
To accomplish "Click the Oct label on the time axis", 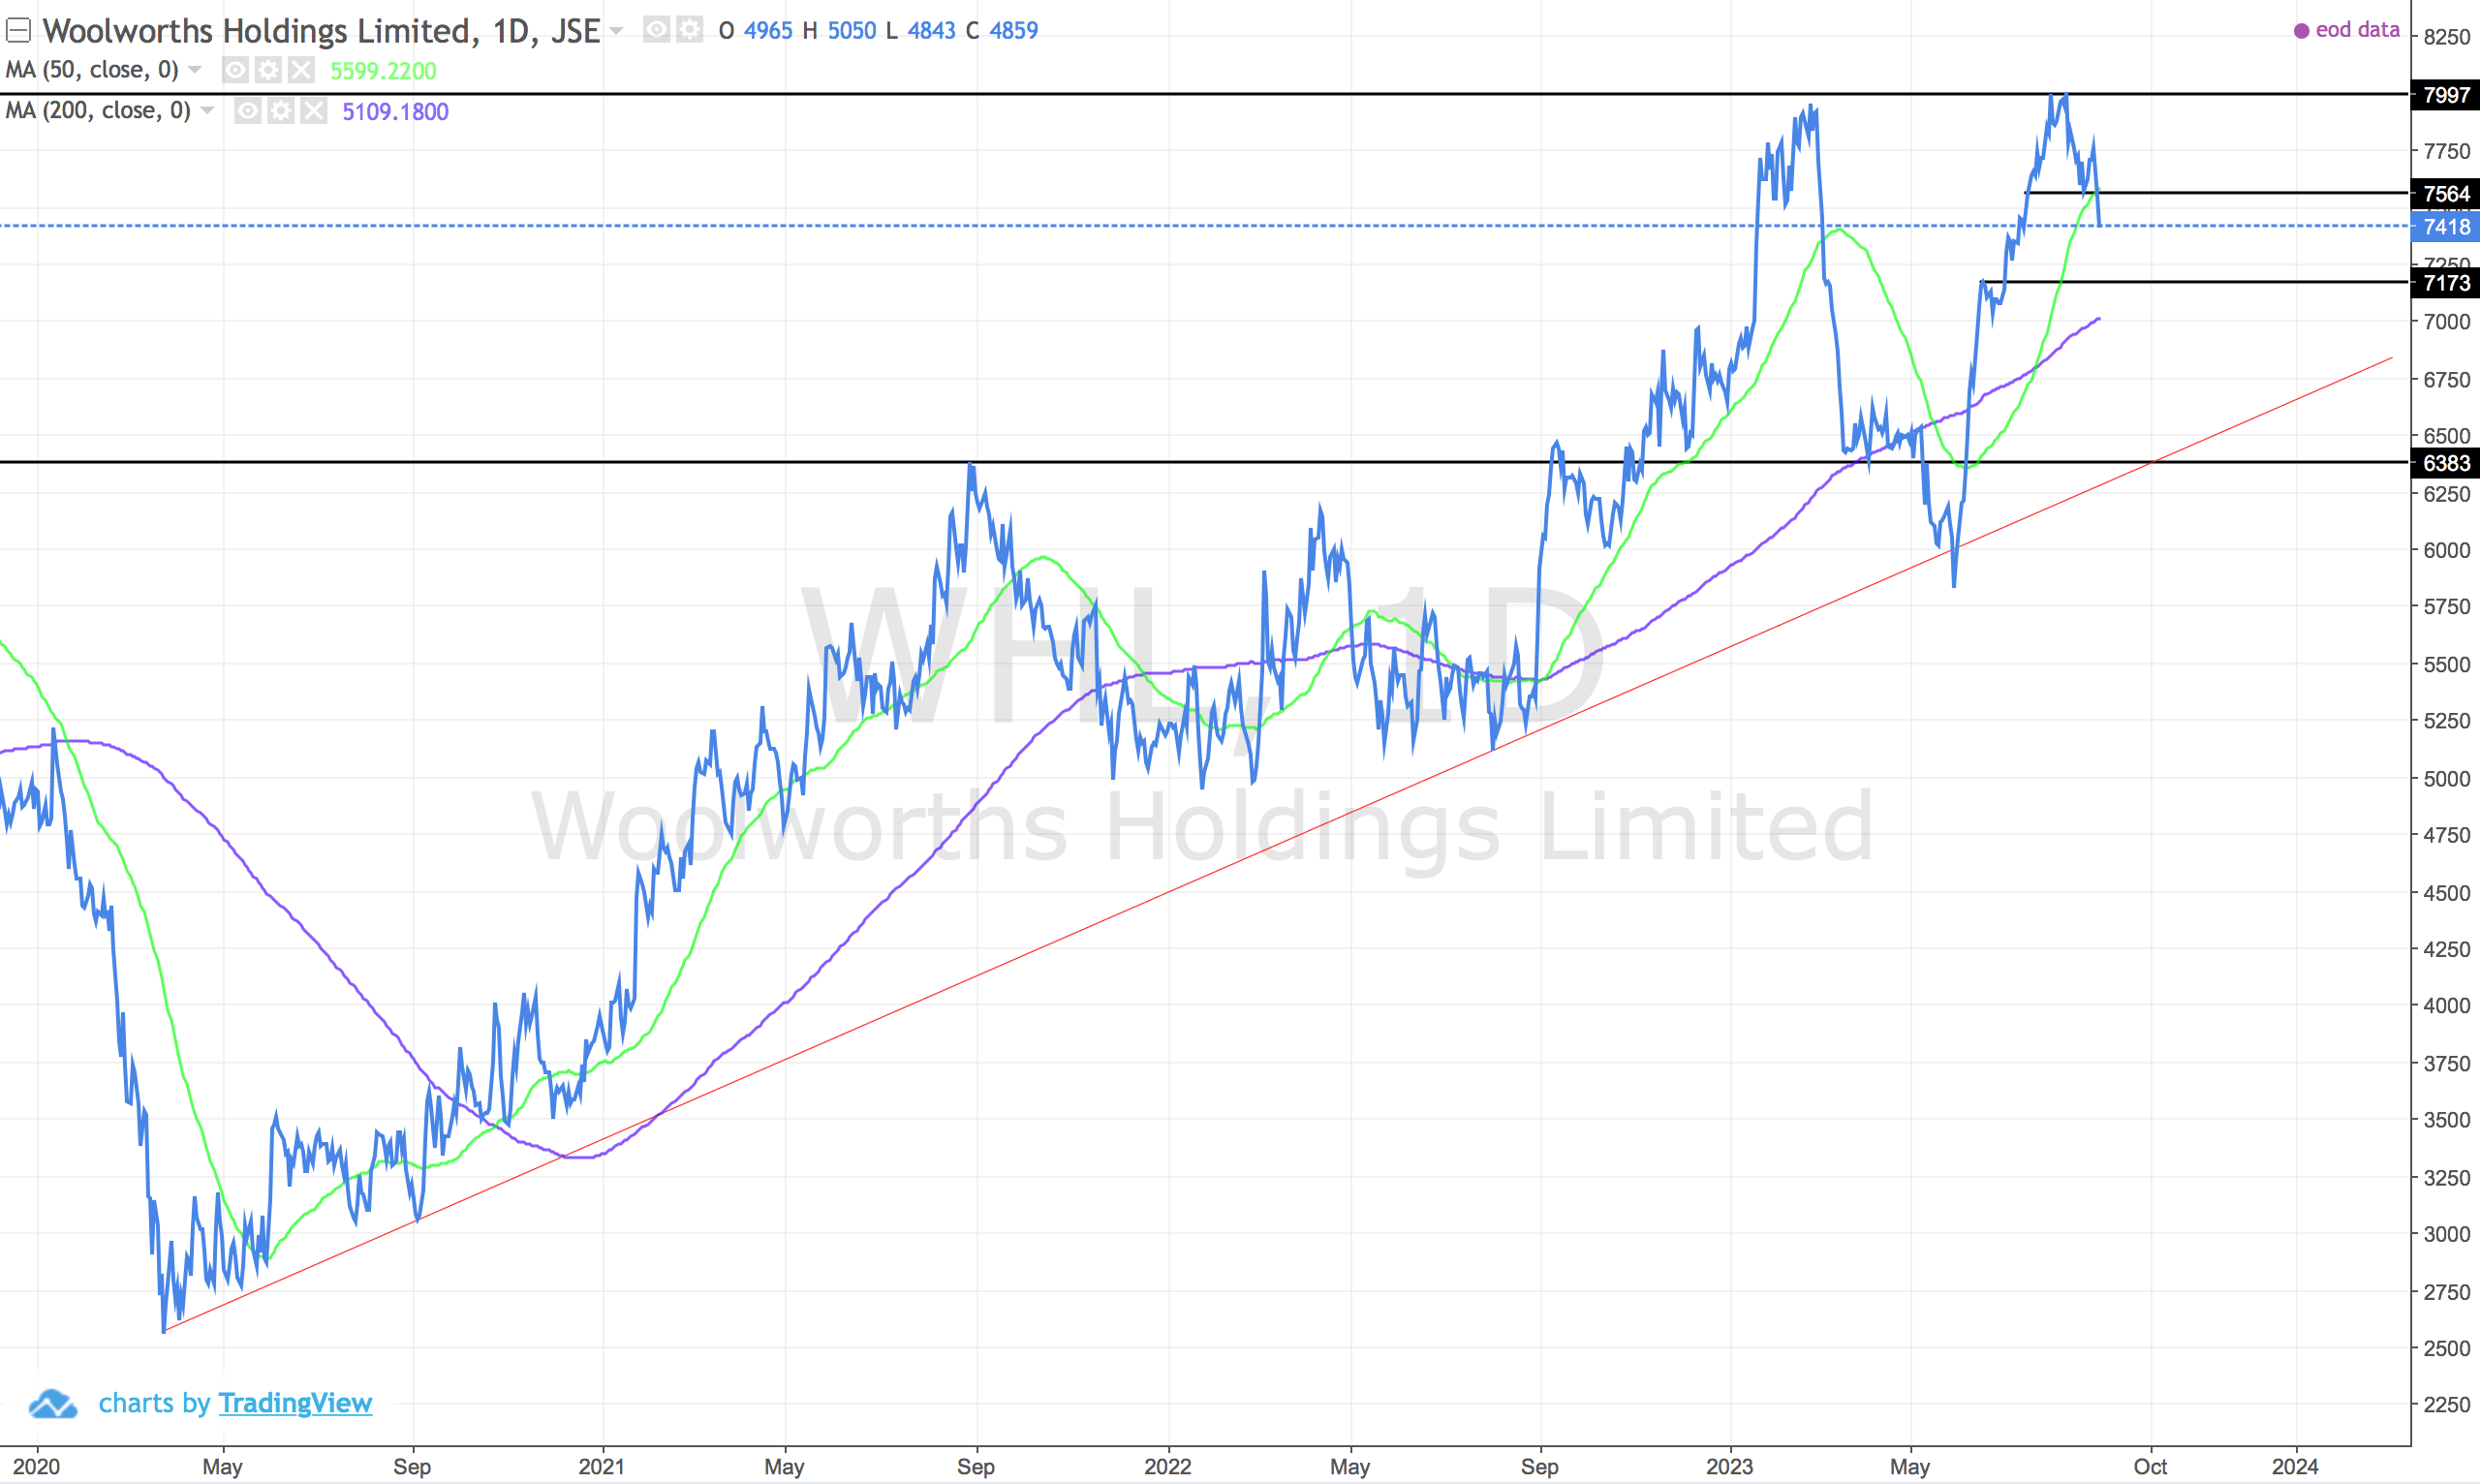I will point(2150,1466).
